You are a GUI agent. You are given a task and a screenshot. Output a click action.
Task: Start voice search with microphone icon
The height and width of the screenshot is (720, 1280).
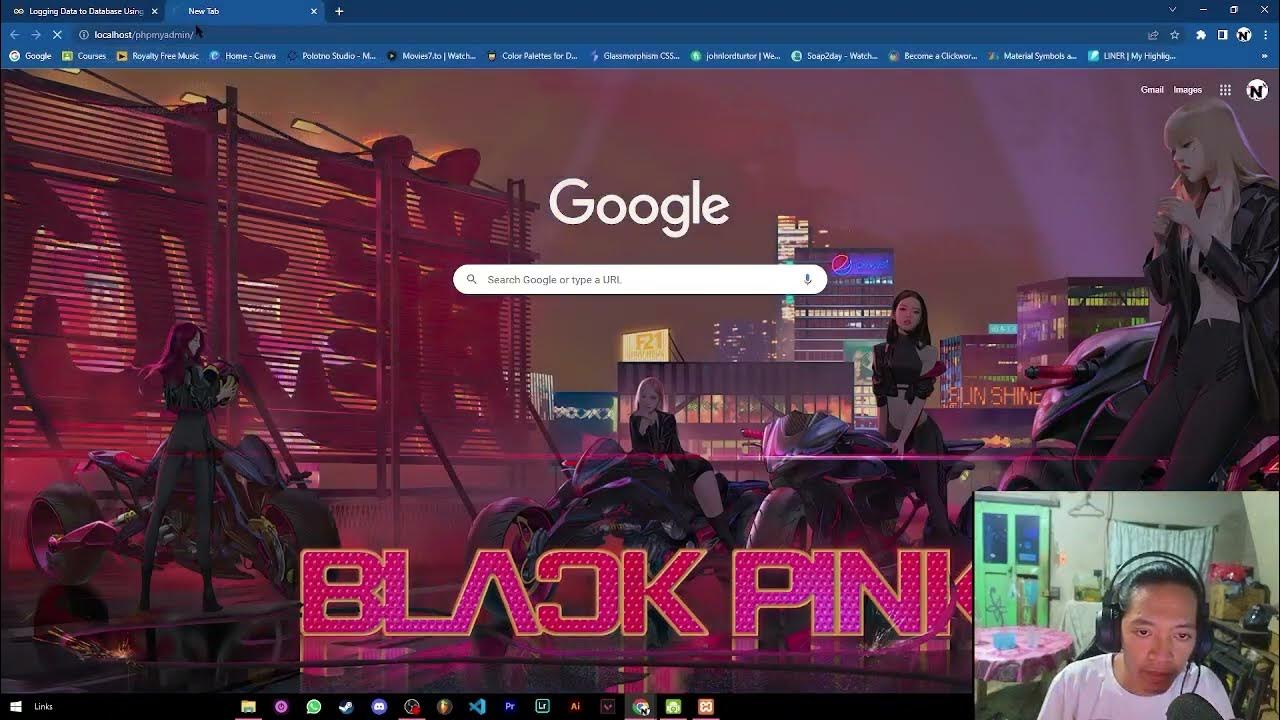(807, 280)
